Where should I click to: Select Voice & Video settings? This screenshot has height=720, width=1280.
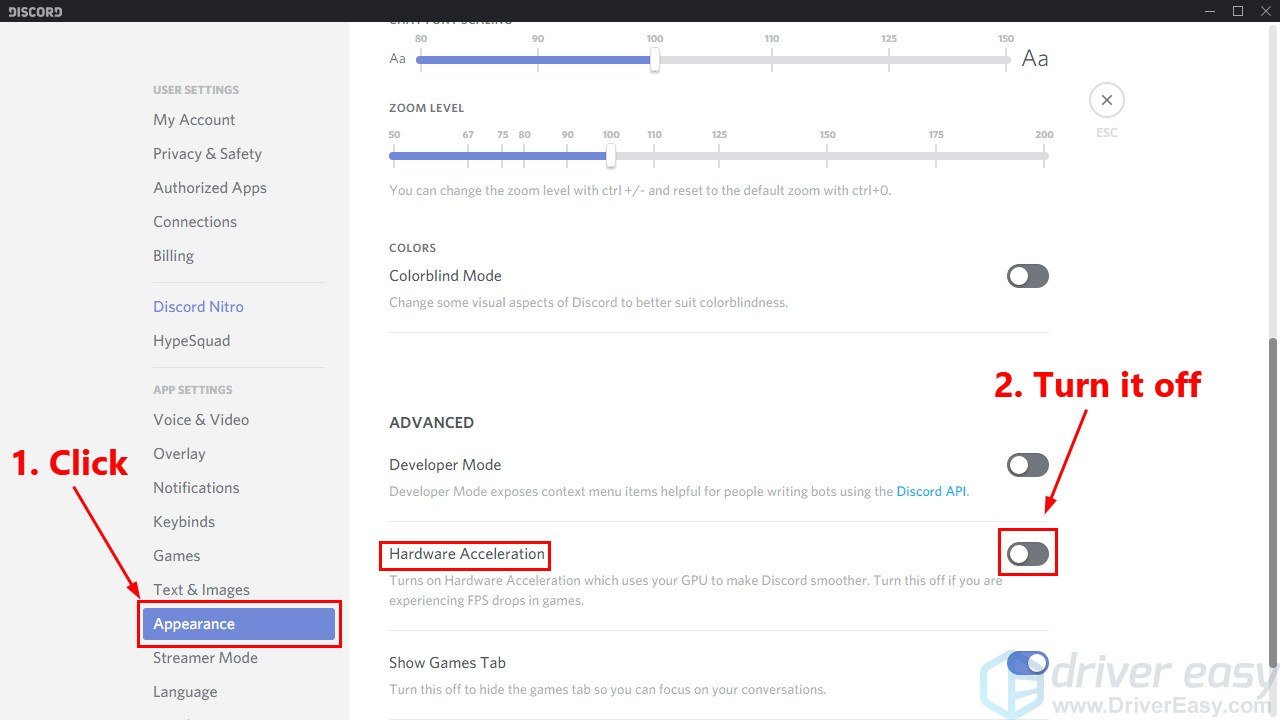click(201, 420)
